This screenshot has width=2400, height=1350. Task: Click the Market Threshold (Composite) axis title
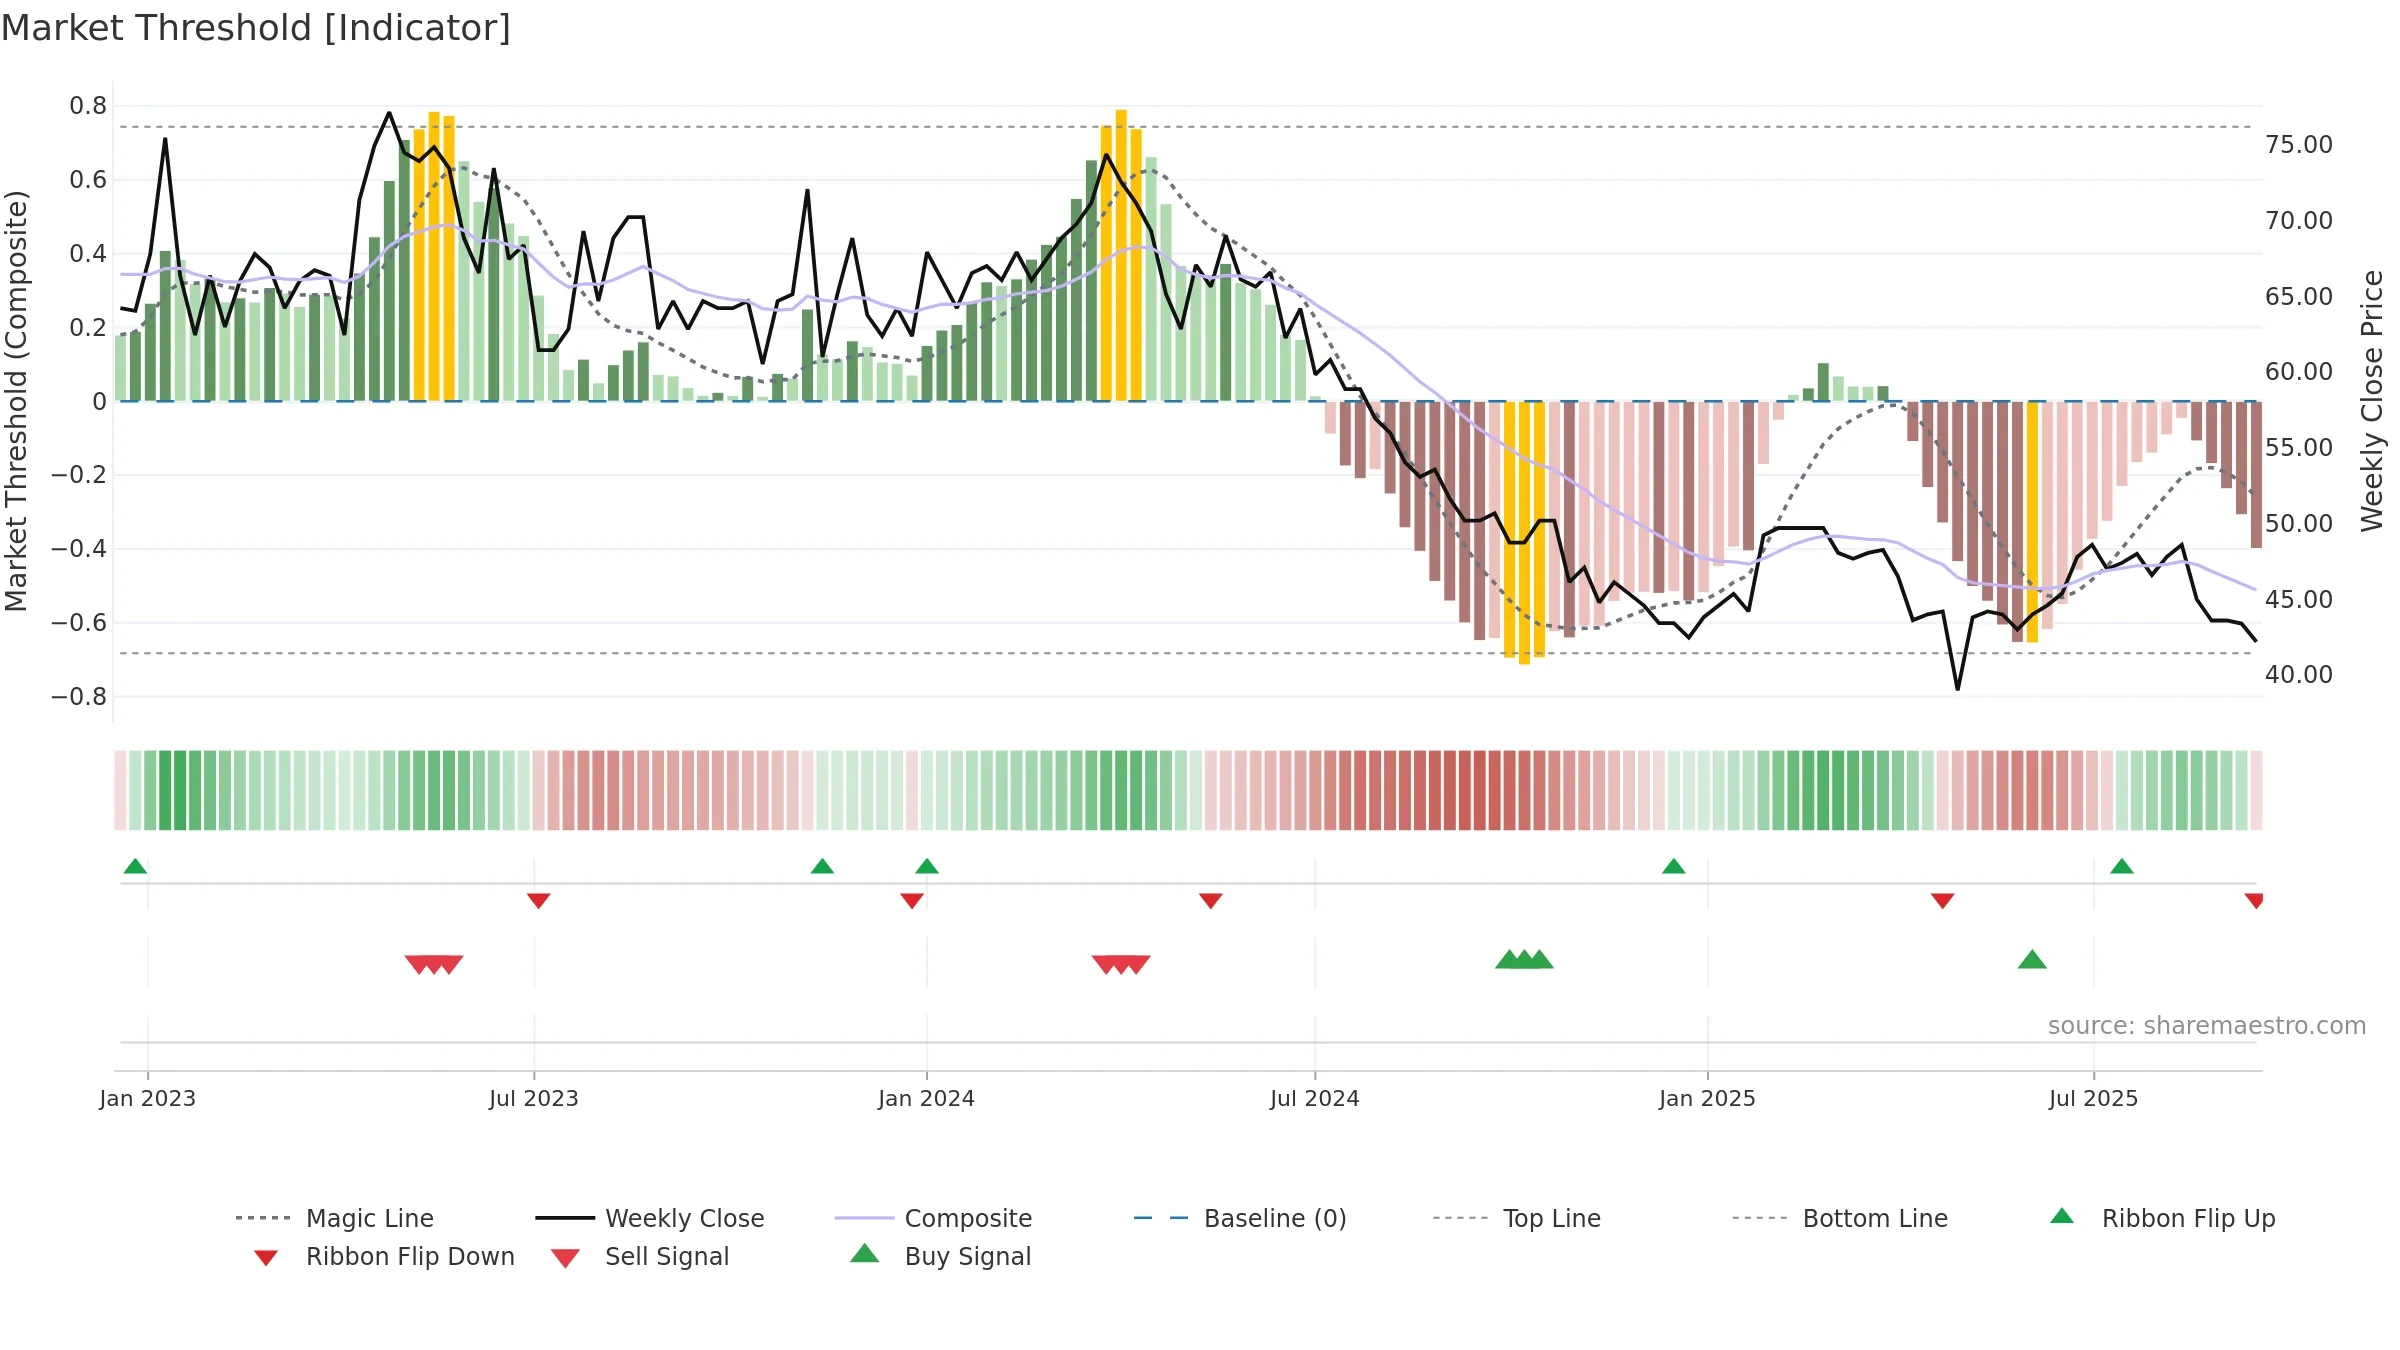click(x=16, y=401)
